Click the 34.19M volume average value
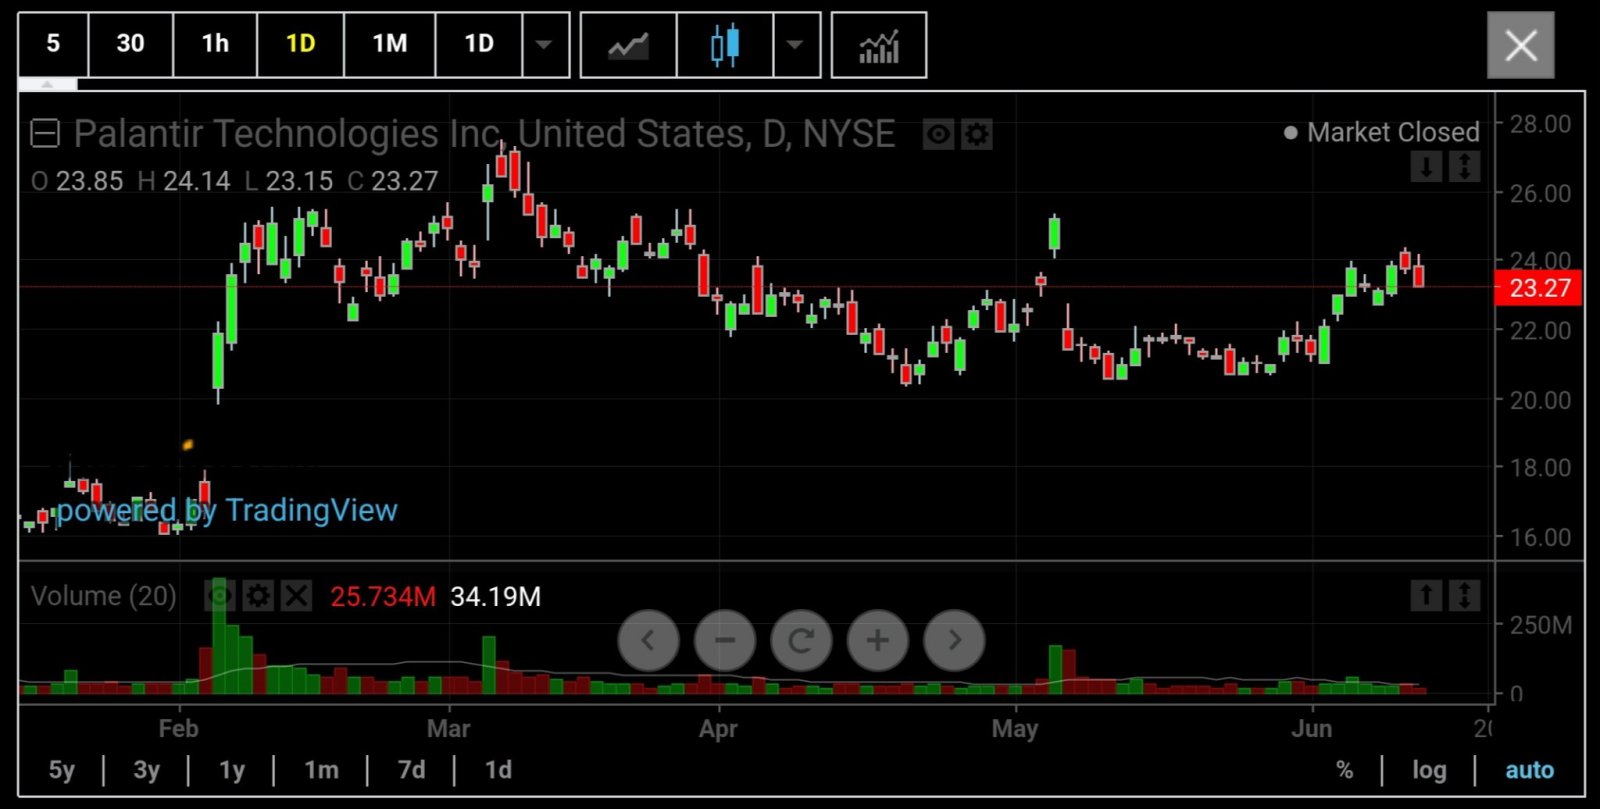 pos(495,597)
